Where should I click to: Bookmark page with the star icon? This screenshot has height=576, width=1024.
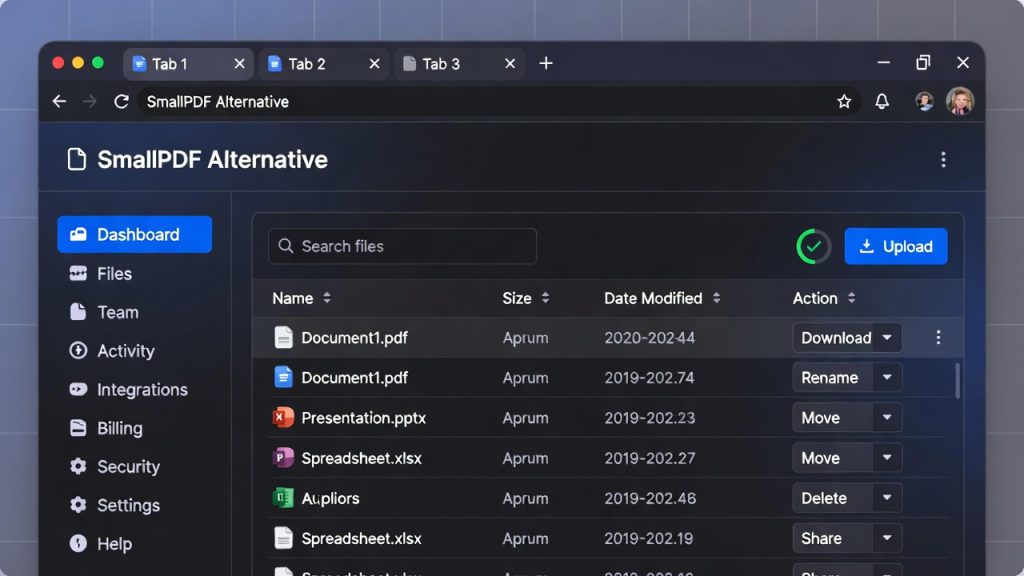tap(844, 101)
